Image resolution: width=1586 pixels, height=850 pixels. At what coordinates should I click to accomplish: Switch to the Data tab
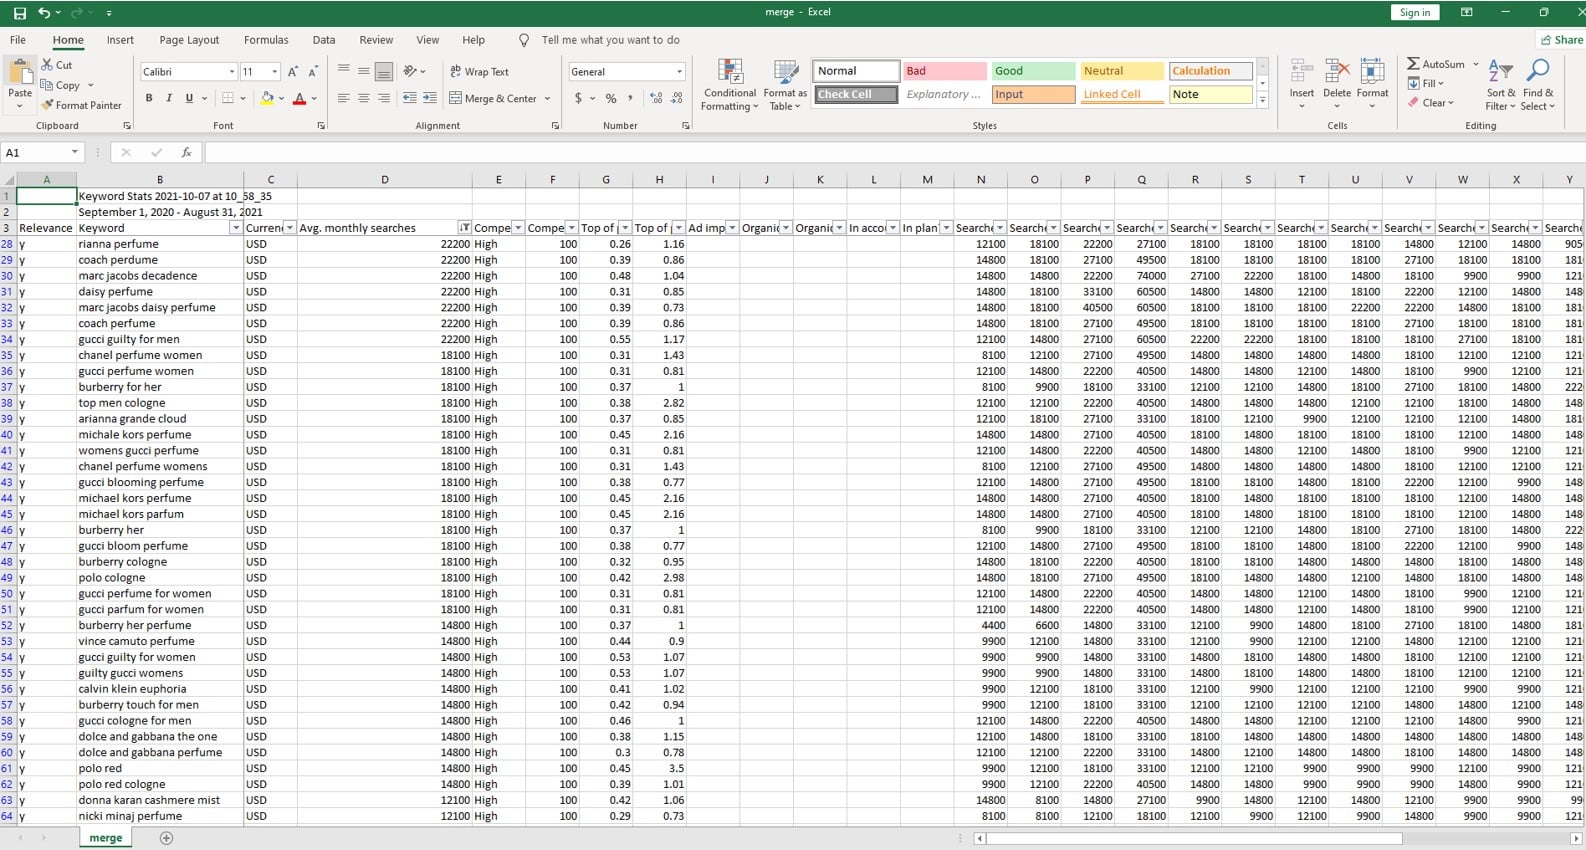[x=324, y=40]
